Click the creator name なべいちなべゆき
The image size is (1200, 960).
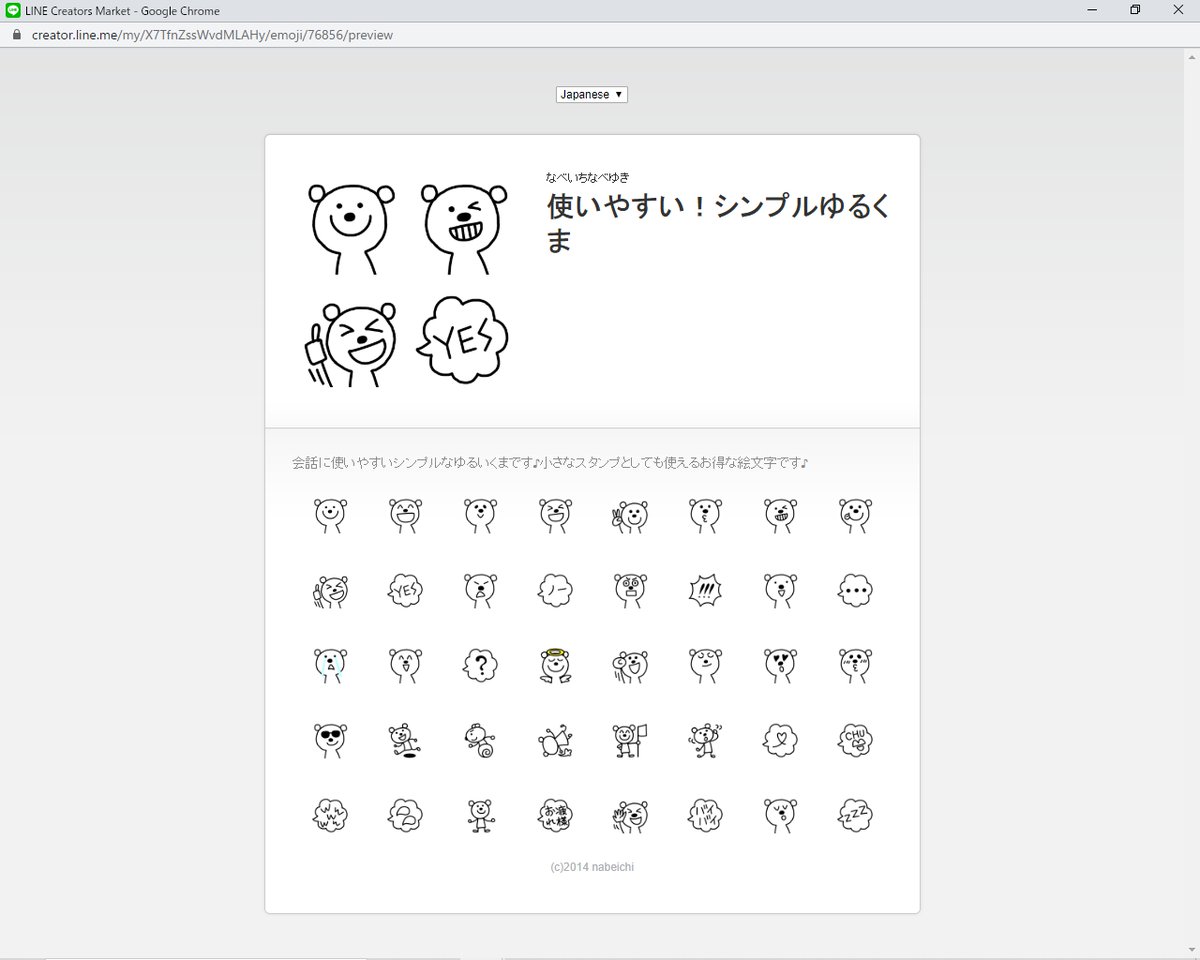(588, 177)
